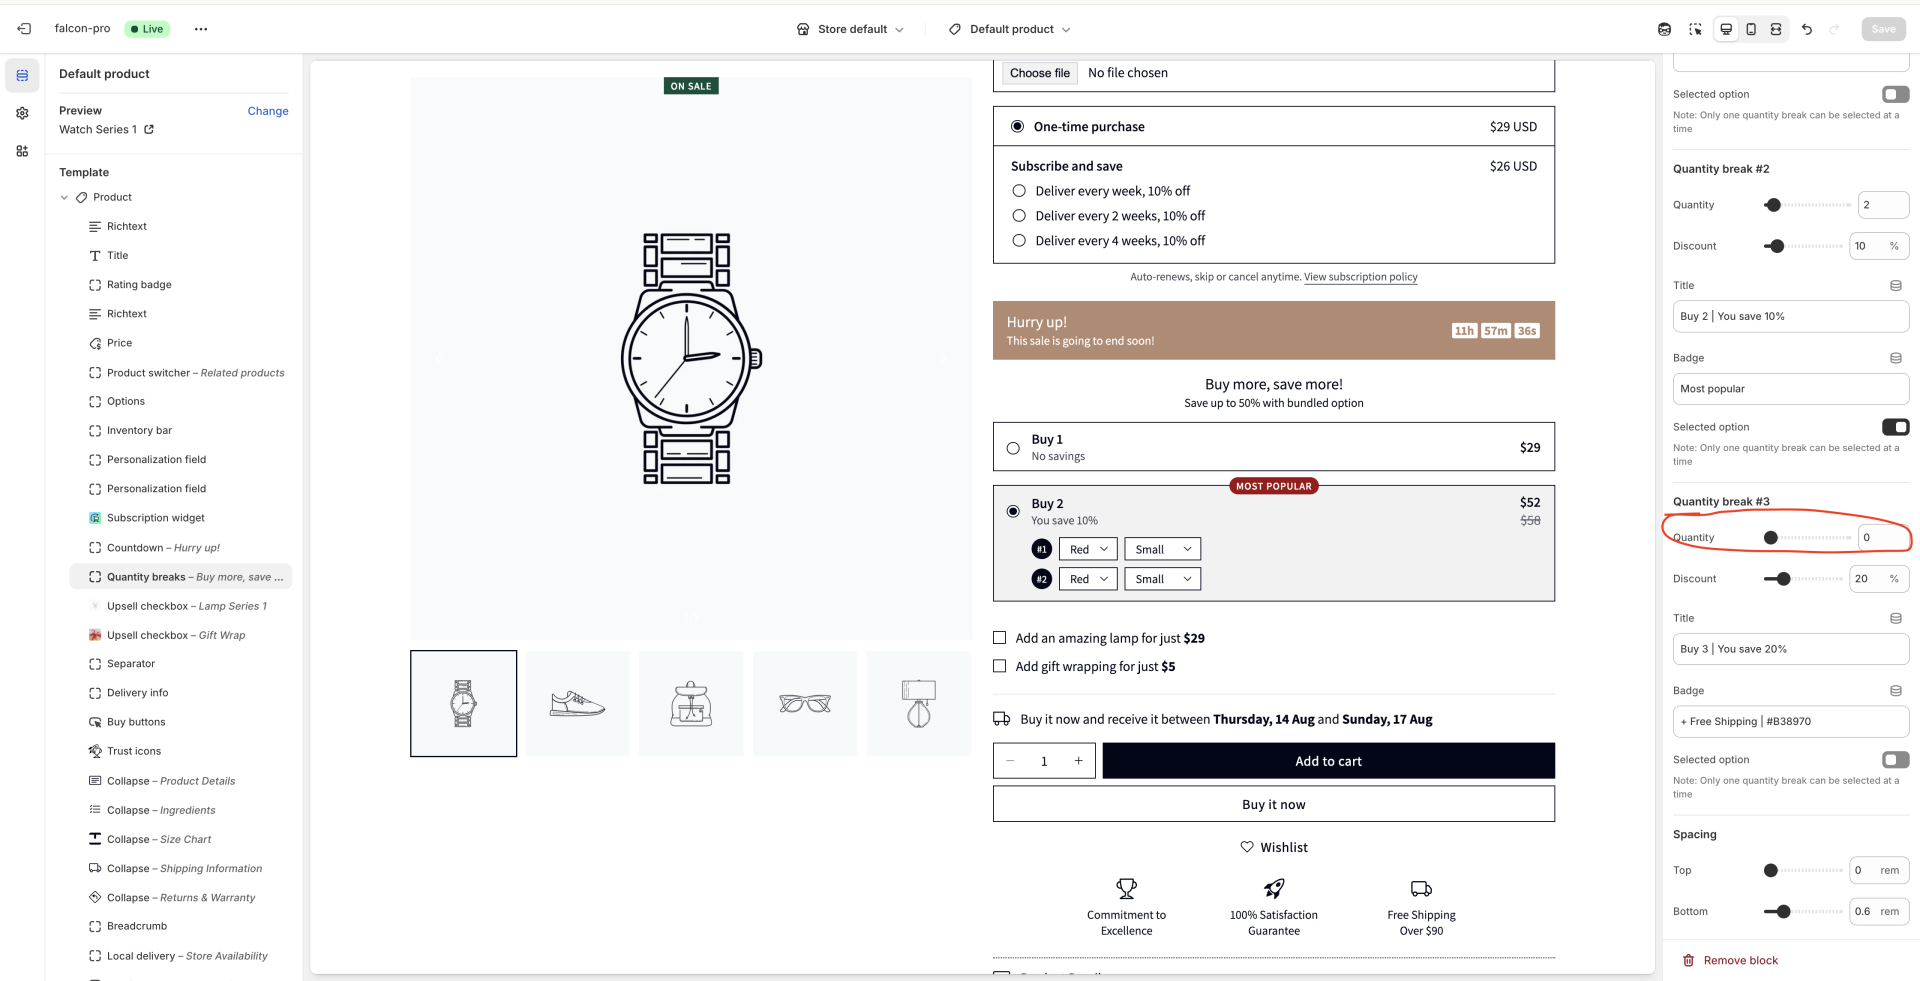Toggle Selected option for Quantity break #3
The width and height of the screenshot is (1920, 981).
pyautogui.click(x=1895, y=760)
